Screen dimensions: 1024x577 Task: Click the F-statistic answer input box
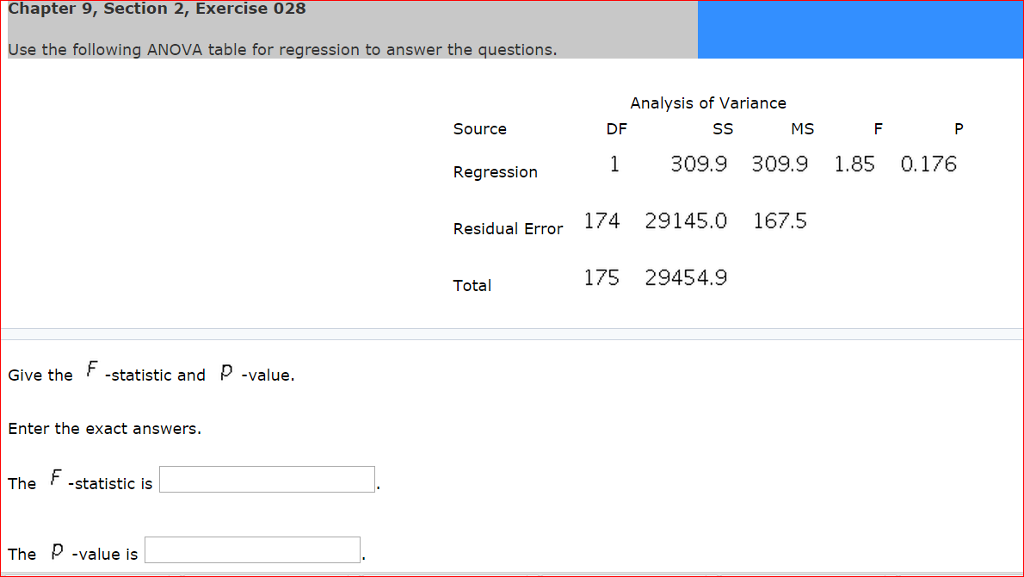[267, 480]
